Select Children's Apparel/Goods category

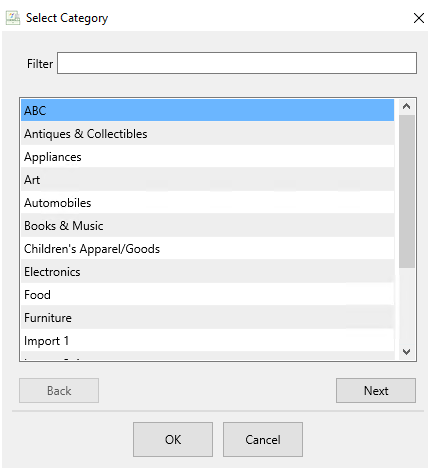[x=207, y=248]
